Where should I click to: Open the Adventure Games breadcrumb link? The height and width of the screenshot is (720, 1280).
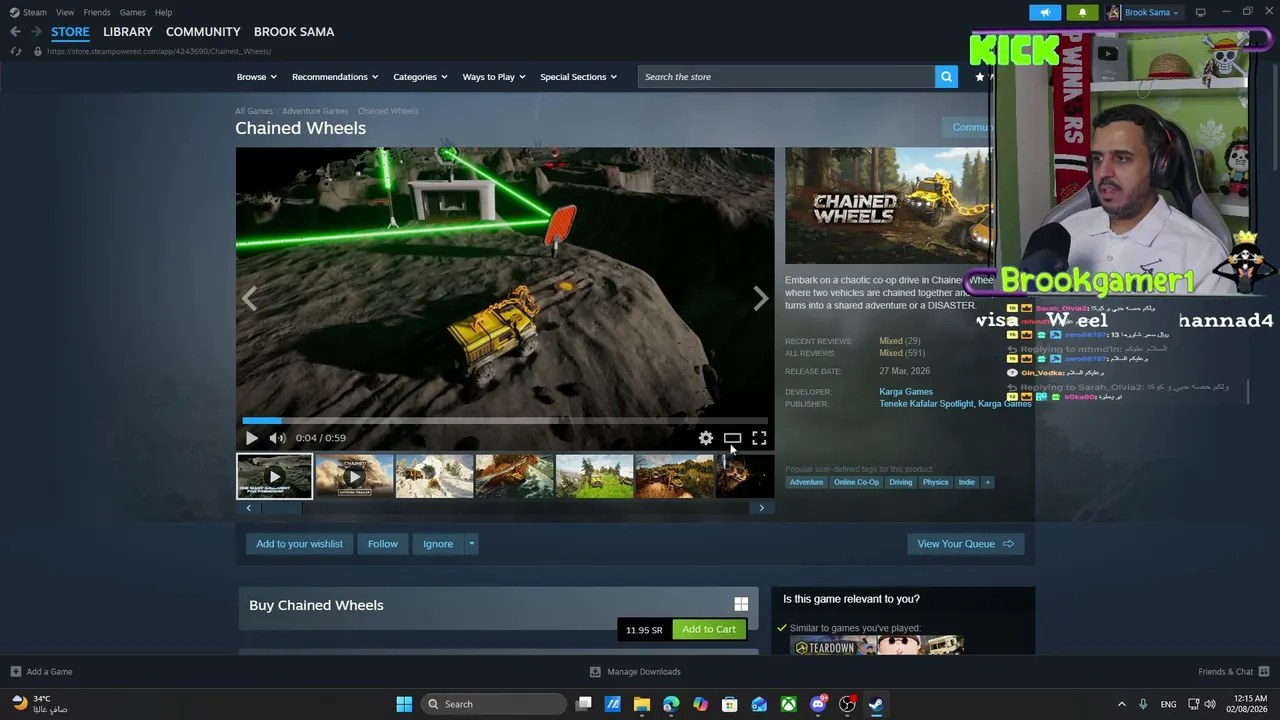pos(315,111)
